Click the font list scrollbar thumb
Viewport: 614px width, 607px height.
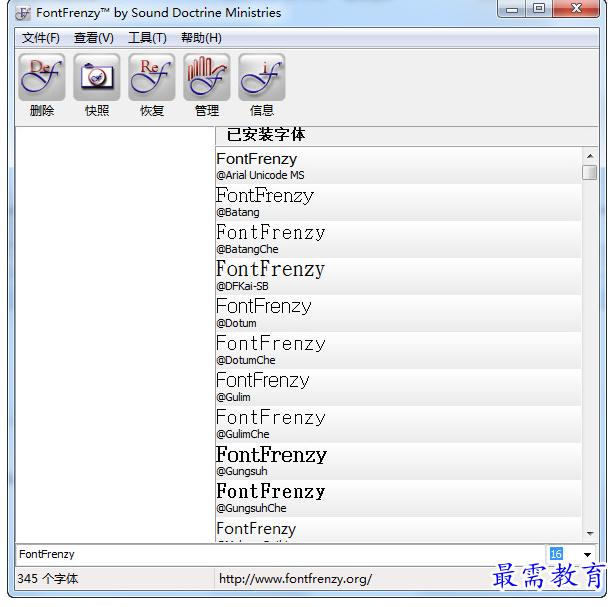(589, 172)
